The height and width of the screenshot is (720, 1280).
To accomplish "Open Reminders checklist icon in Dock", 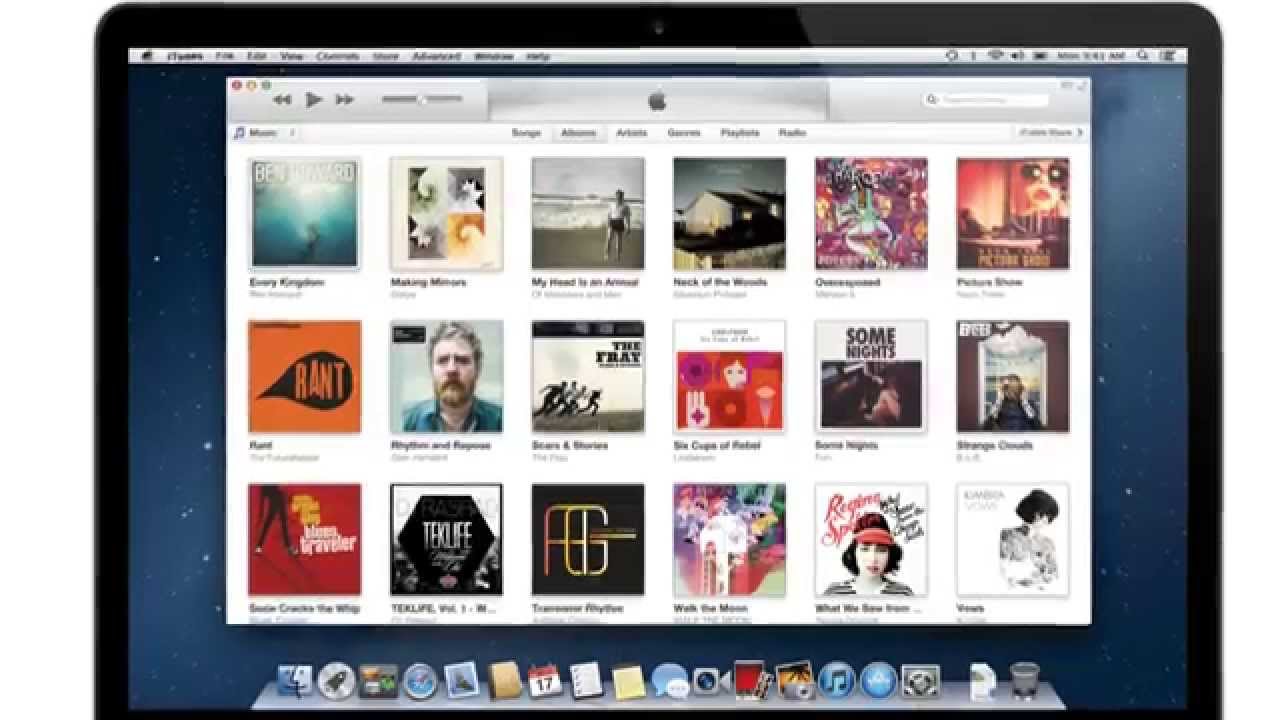I will (586, 681).
